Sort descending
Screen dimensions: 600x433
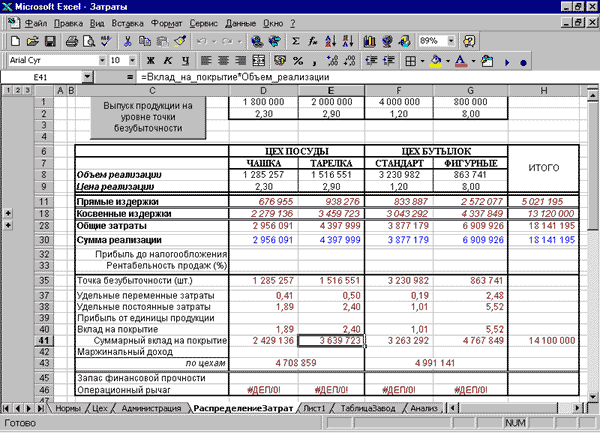click(348, 41)
